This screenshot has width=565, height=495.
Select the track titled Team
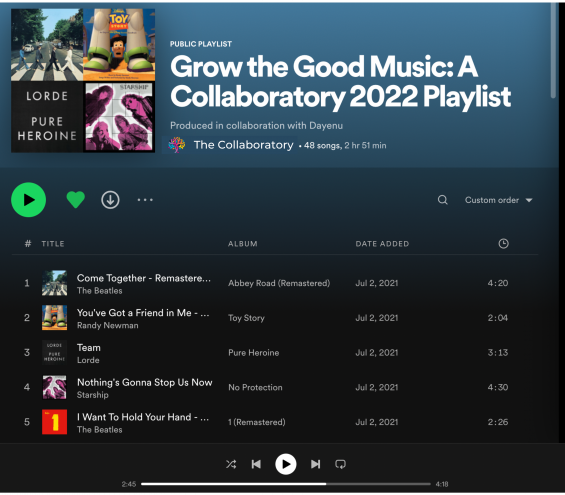click(89, 348)
